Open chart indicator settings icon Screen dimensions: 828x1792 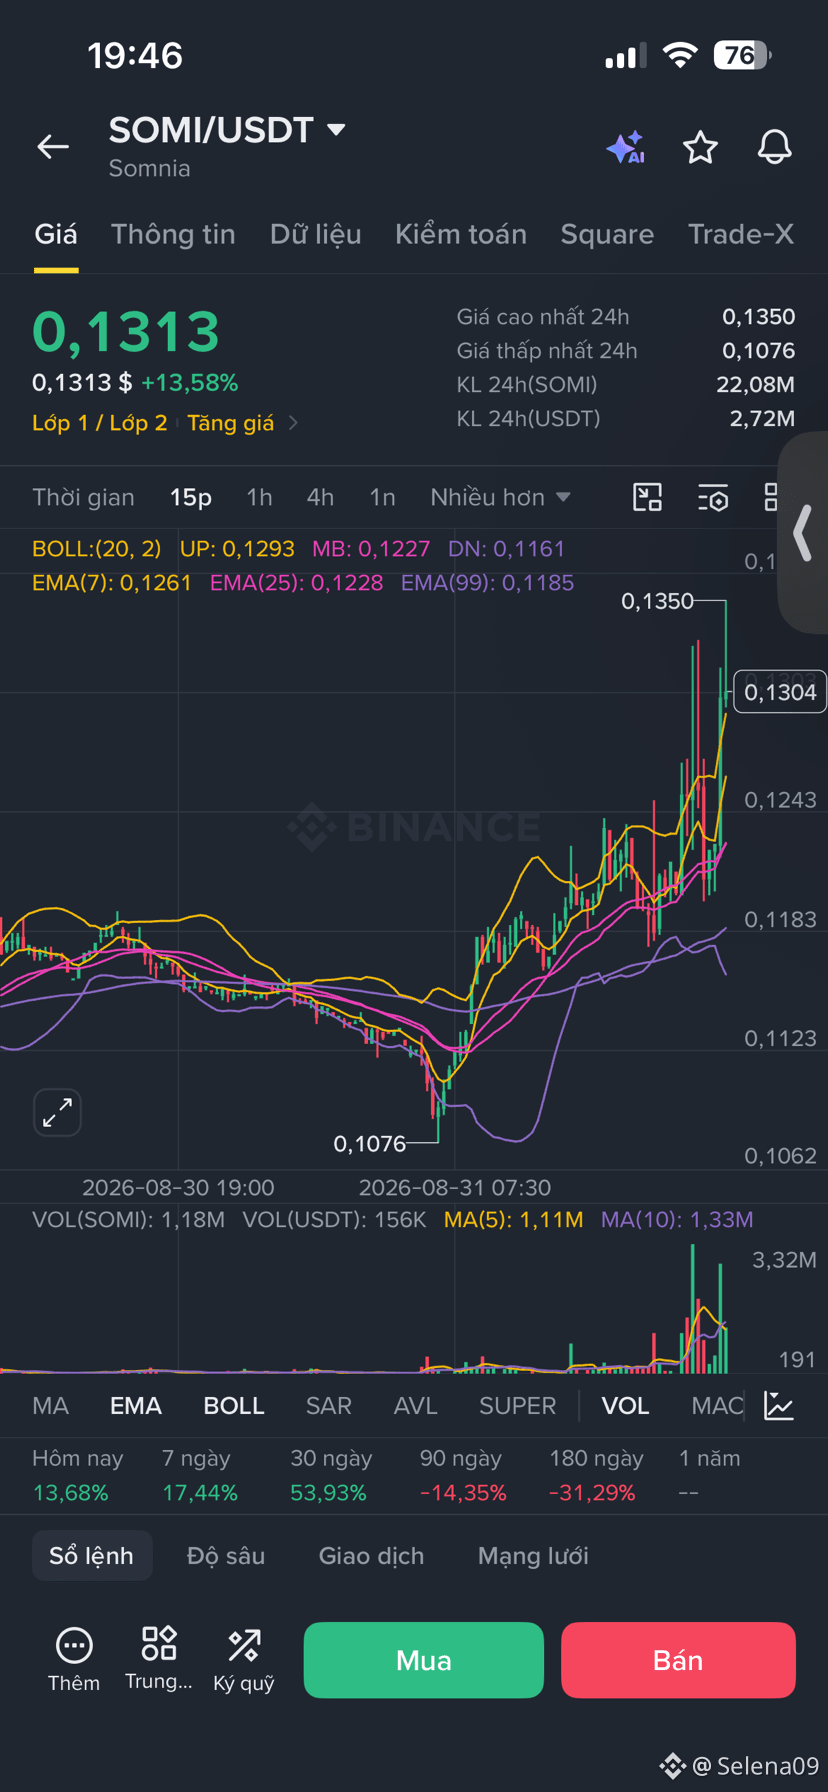point(713,497)
